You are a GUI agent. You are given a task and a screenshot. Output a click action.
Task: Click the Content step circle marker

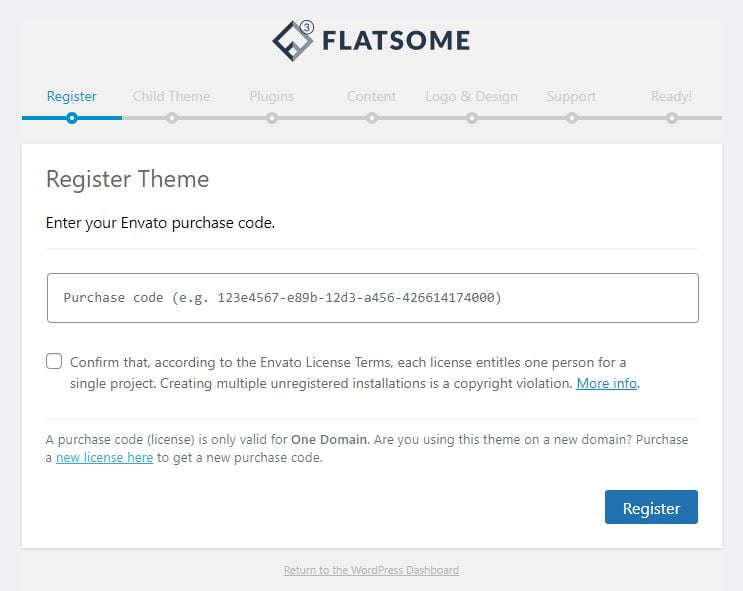pyautogui.click(x=372, y=118)
